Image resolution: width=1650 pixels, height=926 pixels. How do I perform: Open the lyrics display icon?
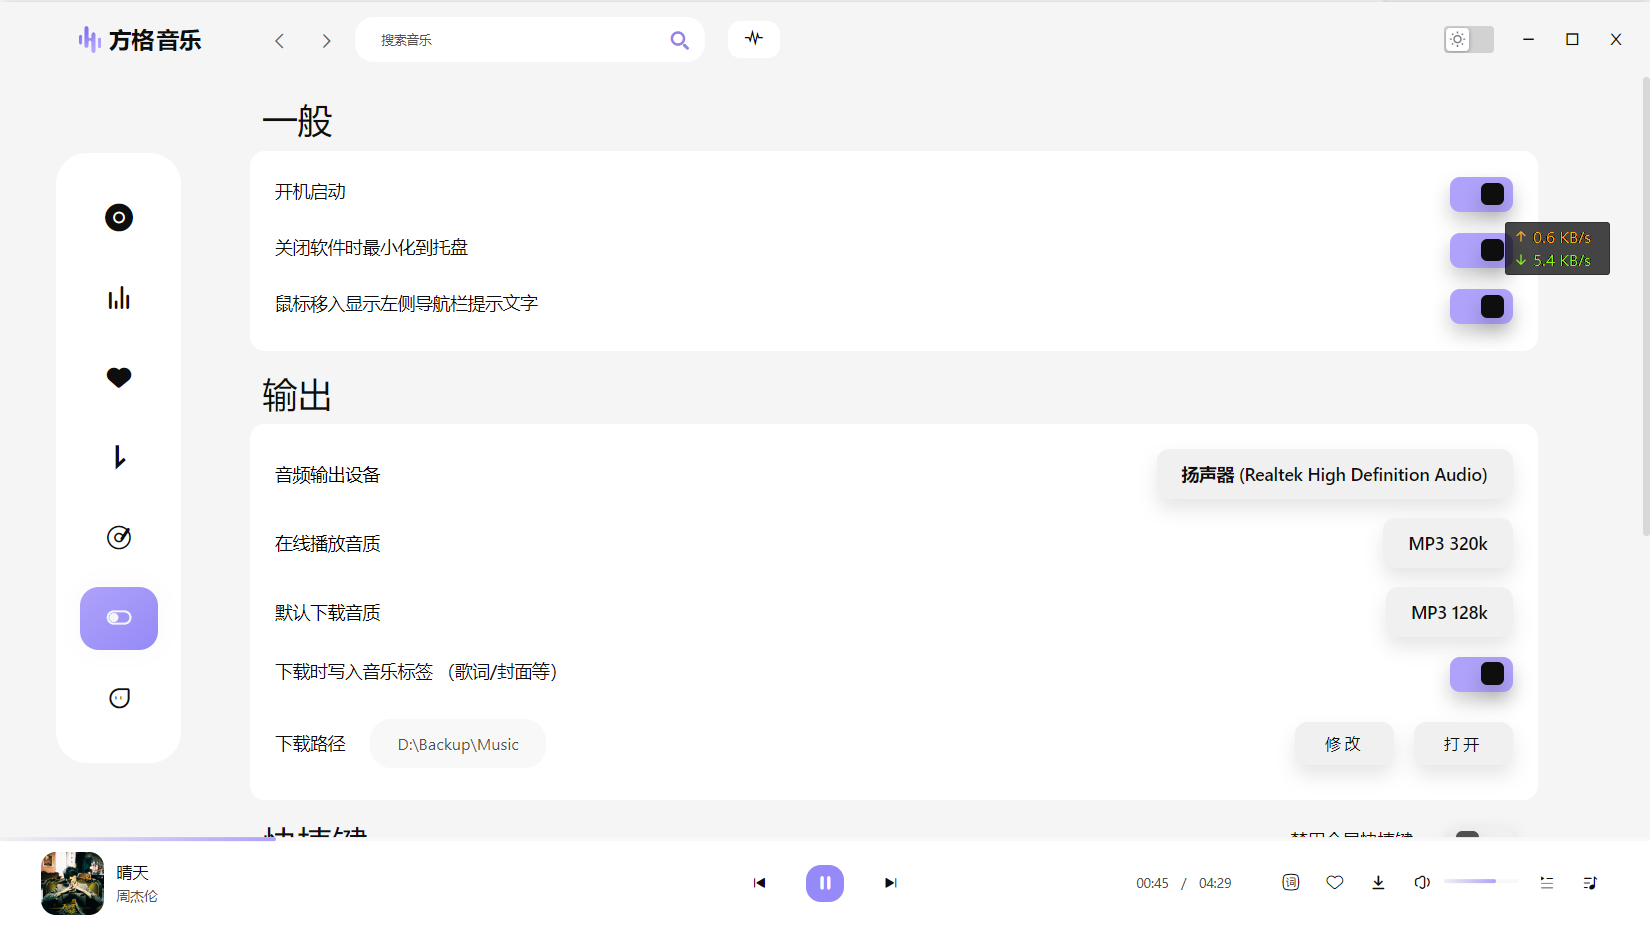(1290, 882)
